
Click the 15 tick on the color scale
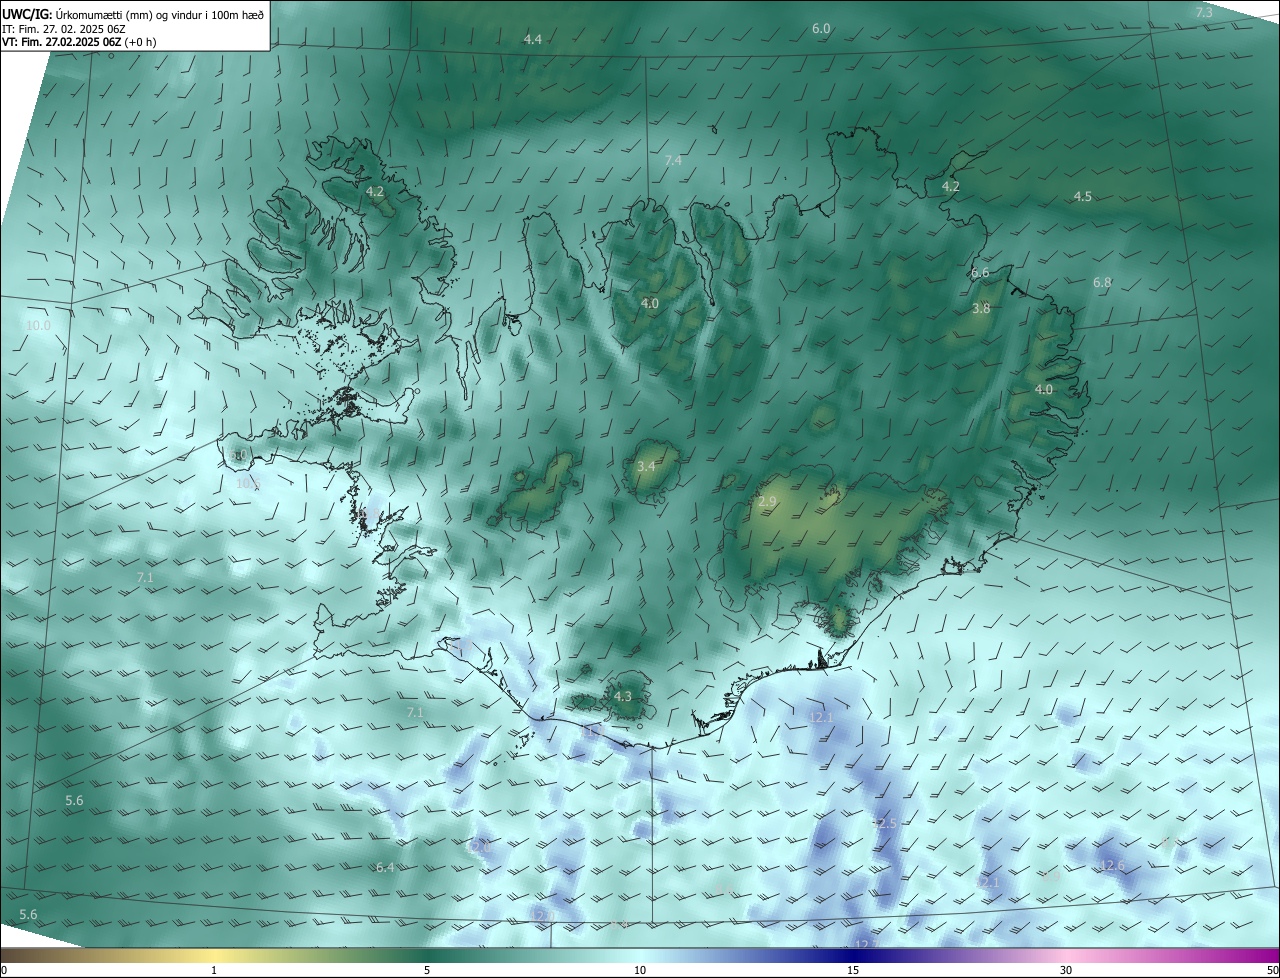(853, 970)
